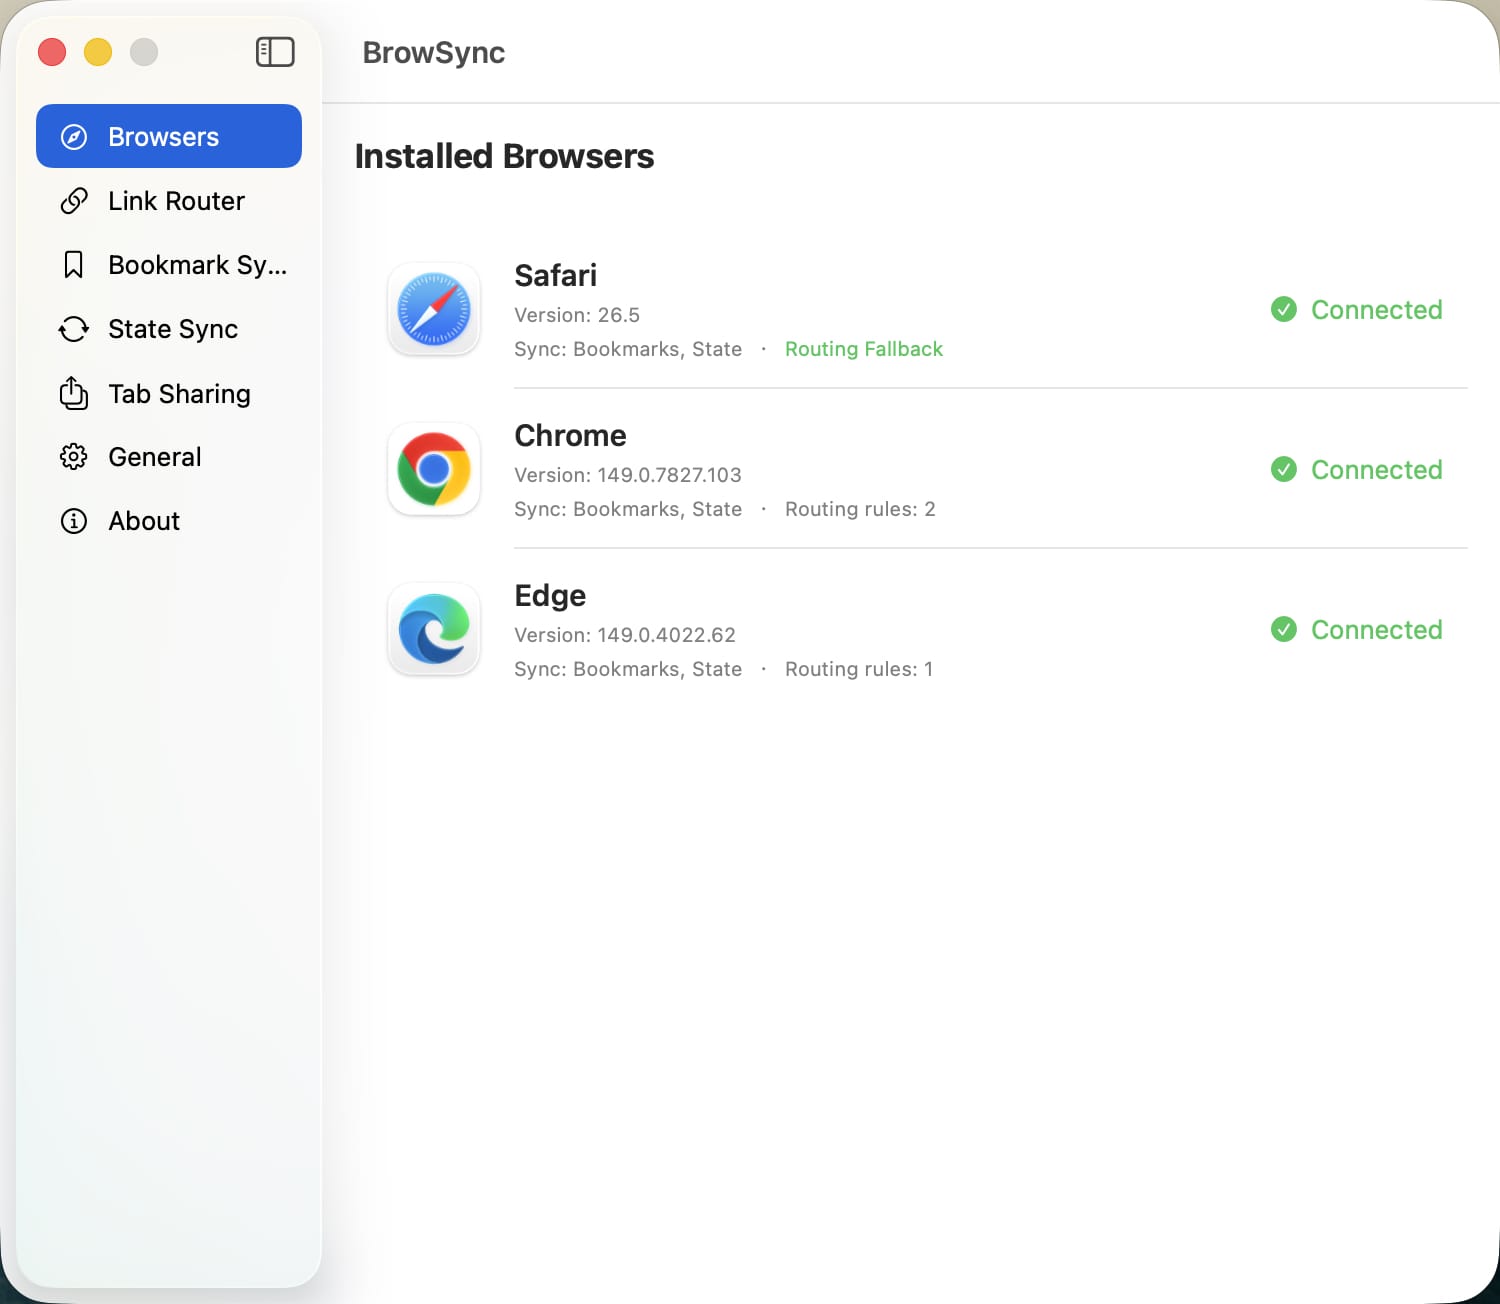Click the Chrome browser app icon

pyautogui.click(x=434, y=469)
